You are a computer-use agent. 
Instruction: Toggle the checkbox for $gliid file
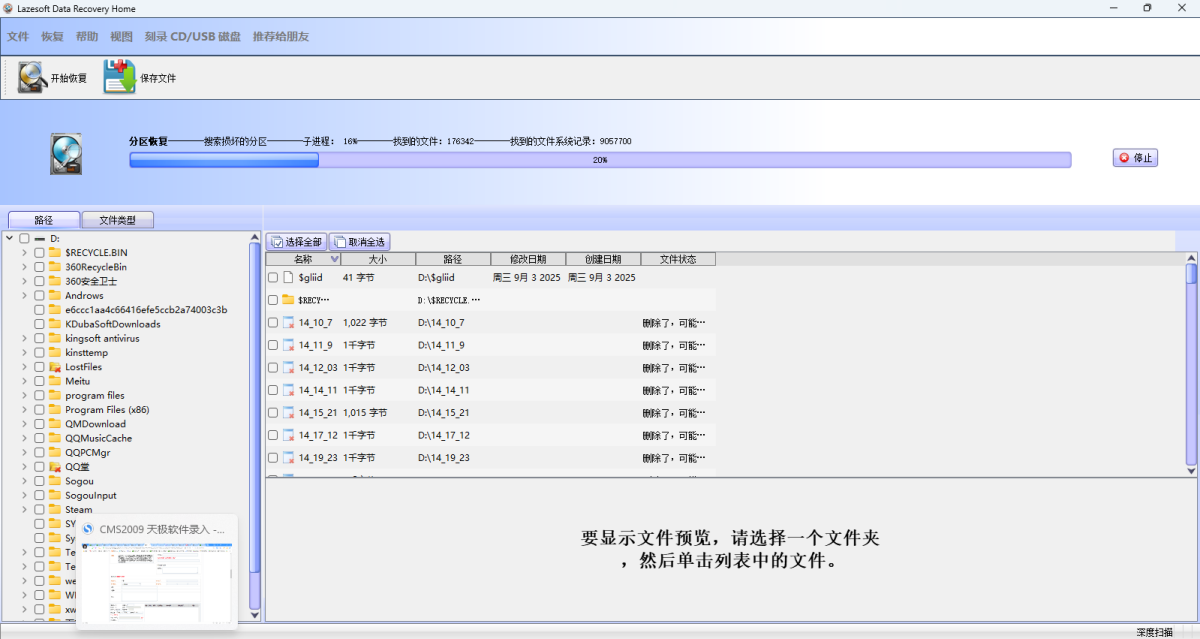[x=273, y=277]
